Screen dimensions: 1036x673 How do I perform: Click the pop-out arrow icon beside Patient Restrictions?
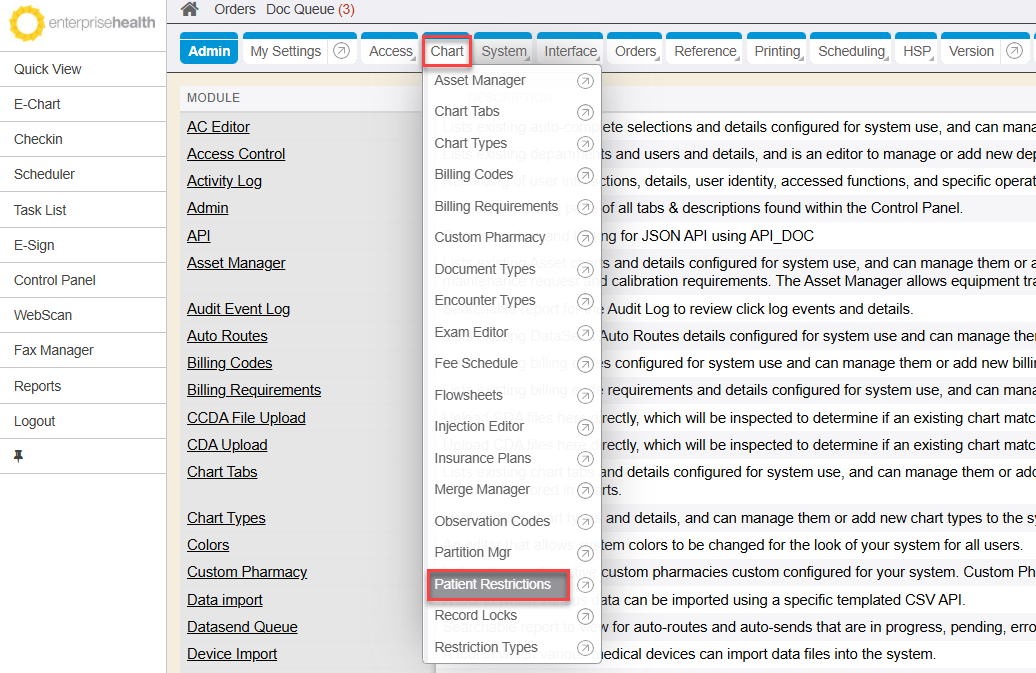585,585
